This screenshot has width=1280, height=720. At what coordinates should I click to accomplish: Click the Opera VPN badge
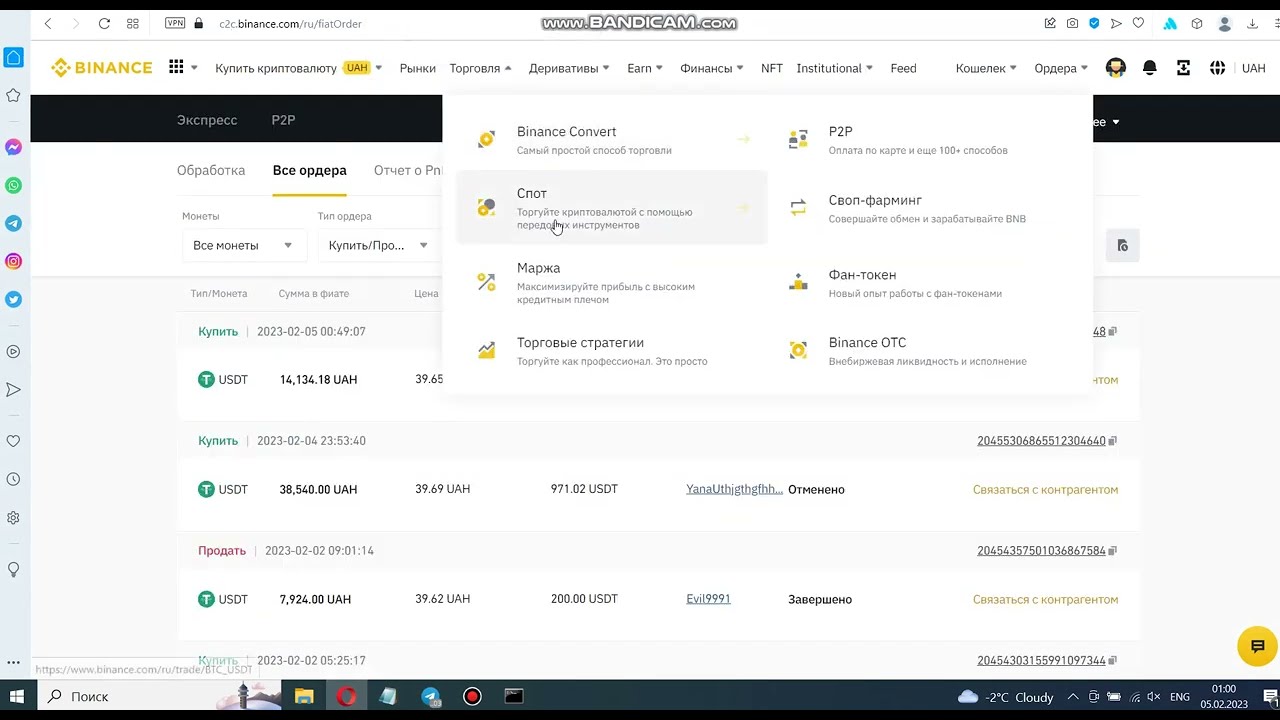[x=175, y=23]
